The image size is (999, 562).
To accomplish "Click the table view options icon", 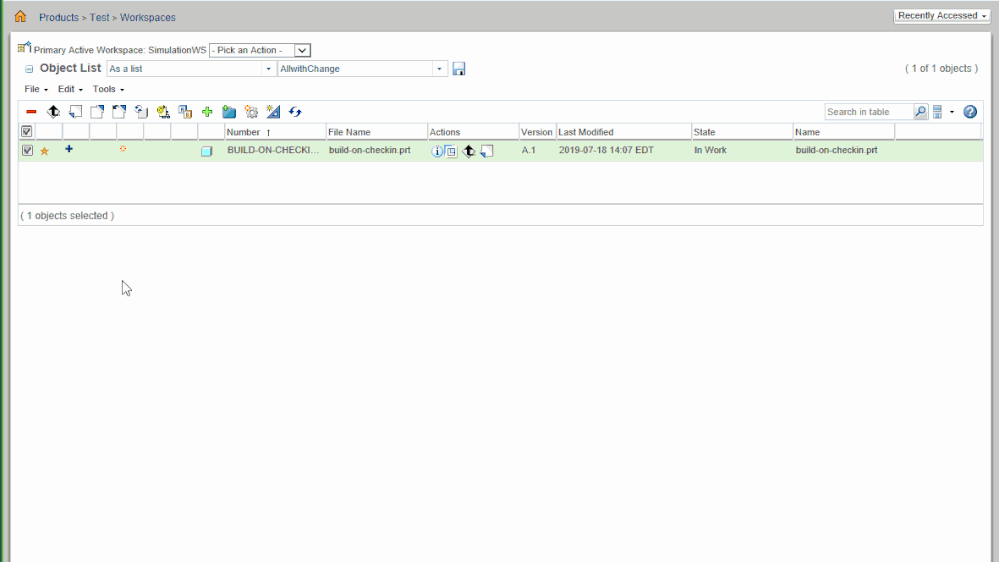I will pyautogui.click(x=937, y=112).
